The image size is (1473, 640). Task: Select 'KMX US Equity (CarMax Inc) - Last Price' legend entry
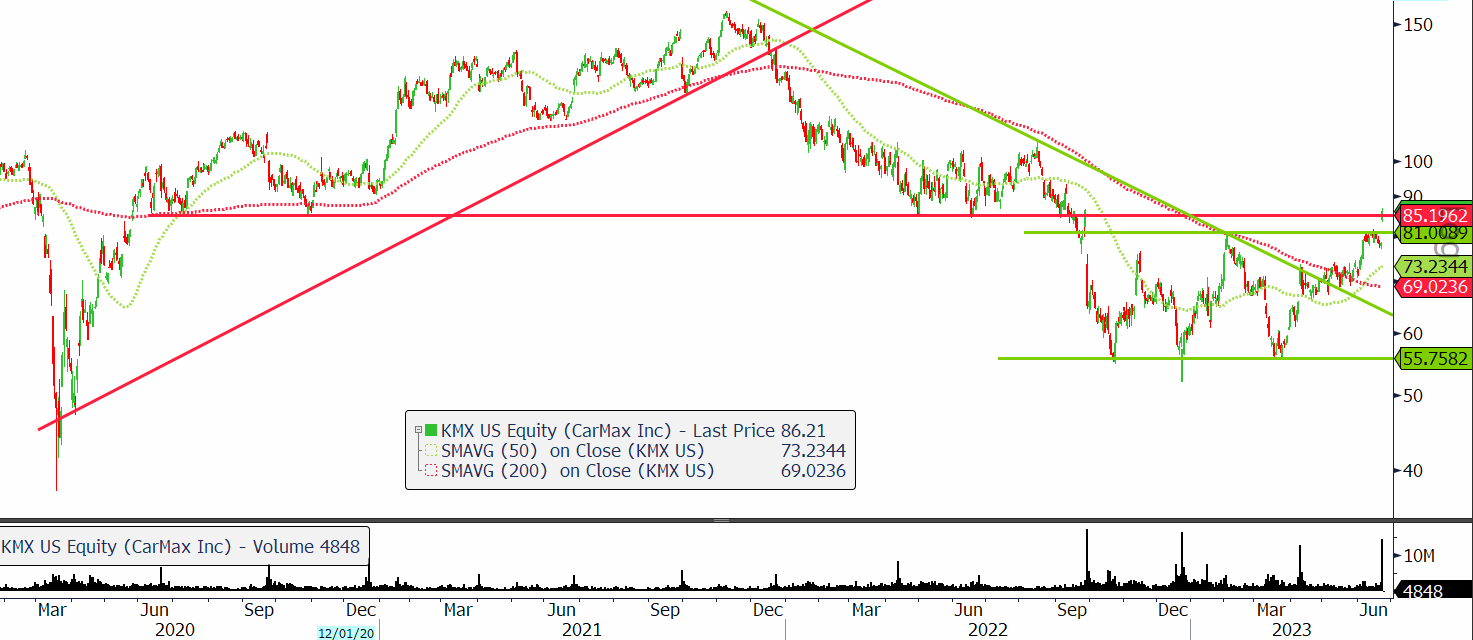click(608, 430)
